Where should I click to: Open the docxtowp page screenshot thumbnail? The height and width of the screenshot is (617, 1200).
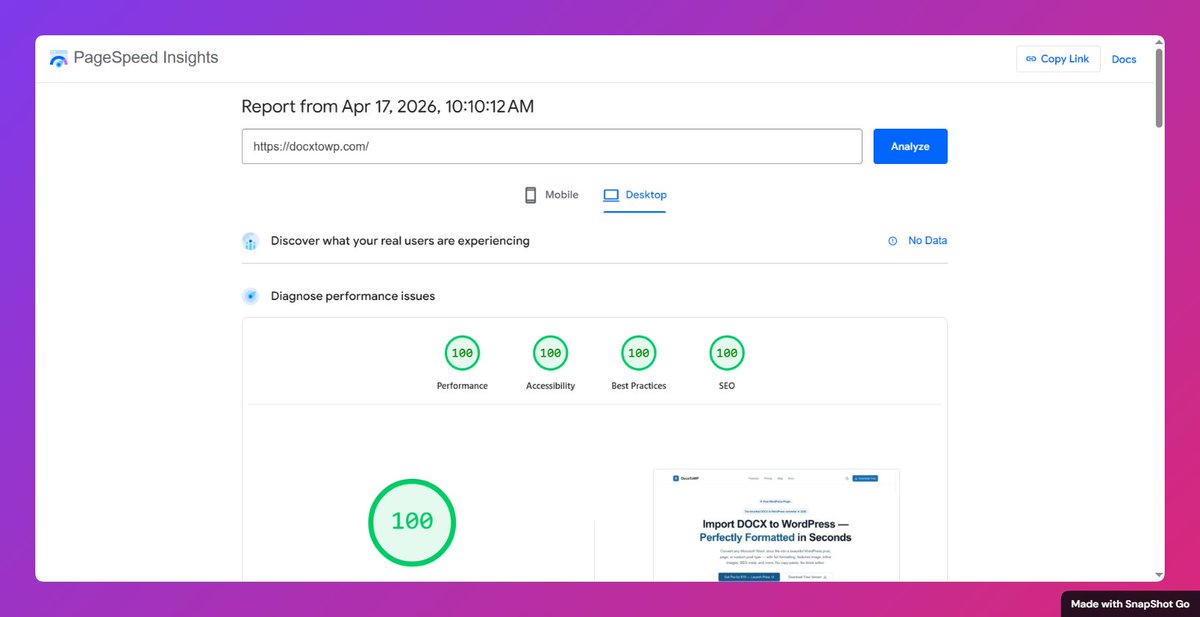tap(776, 525)
